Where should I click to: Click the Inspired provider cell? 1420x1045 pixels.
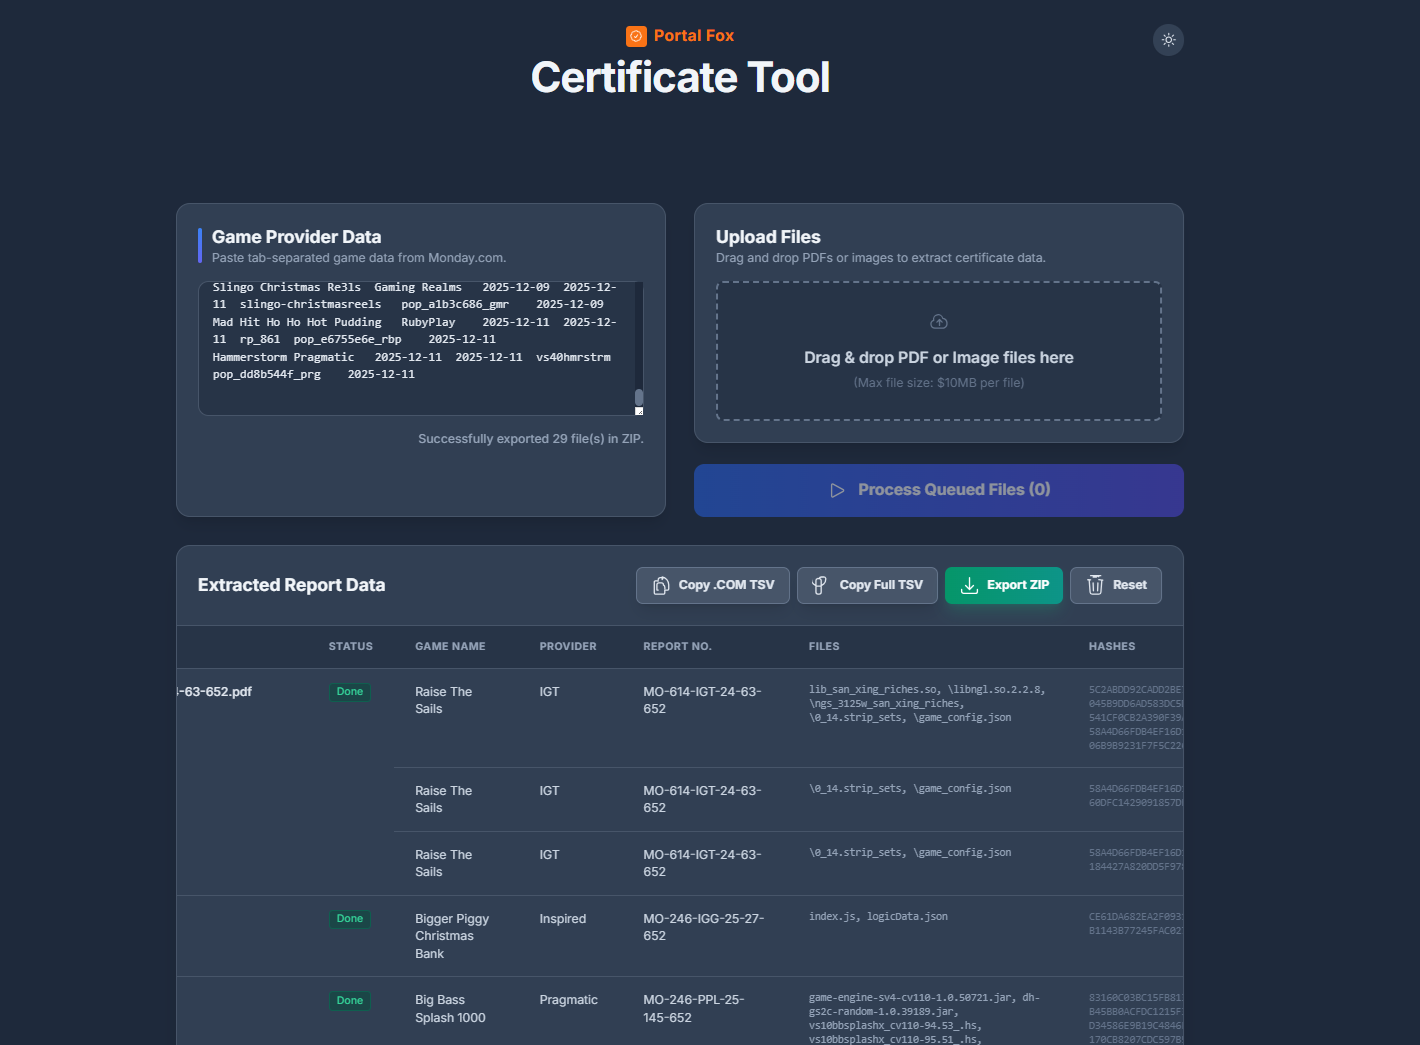pyautogui.click(x=563, y=919)
